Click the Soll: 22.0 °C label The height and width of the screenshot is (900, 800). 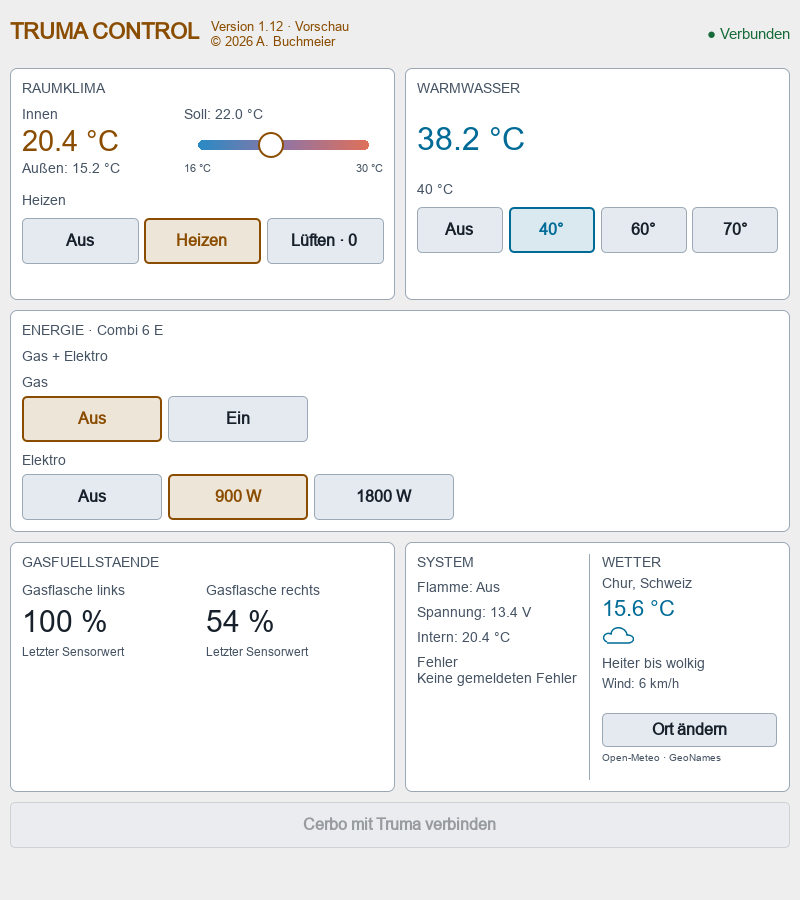pyautogui.click(x=223, y=114)
